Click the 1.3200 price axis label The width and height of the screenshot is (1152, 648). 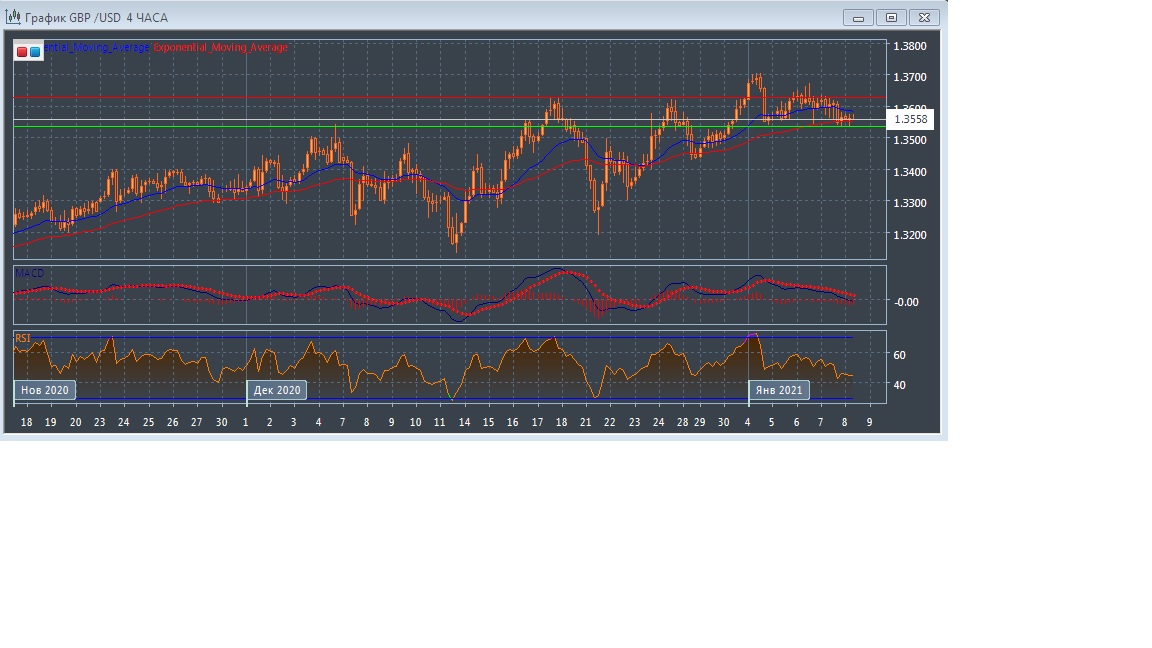pyautogui.click(x=909, y=235)
